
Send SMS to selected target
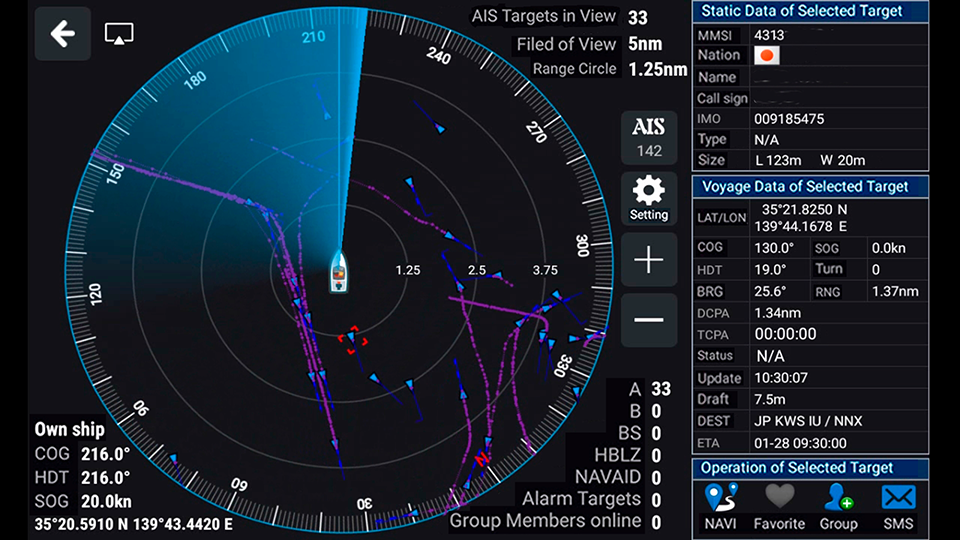[x=898, y=506]
